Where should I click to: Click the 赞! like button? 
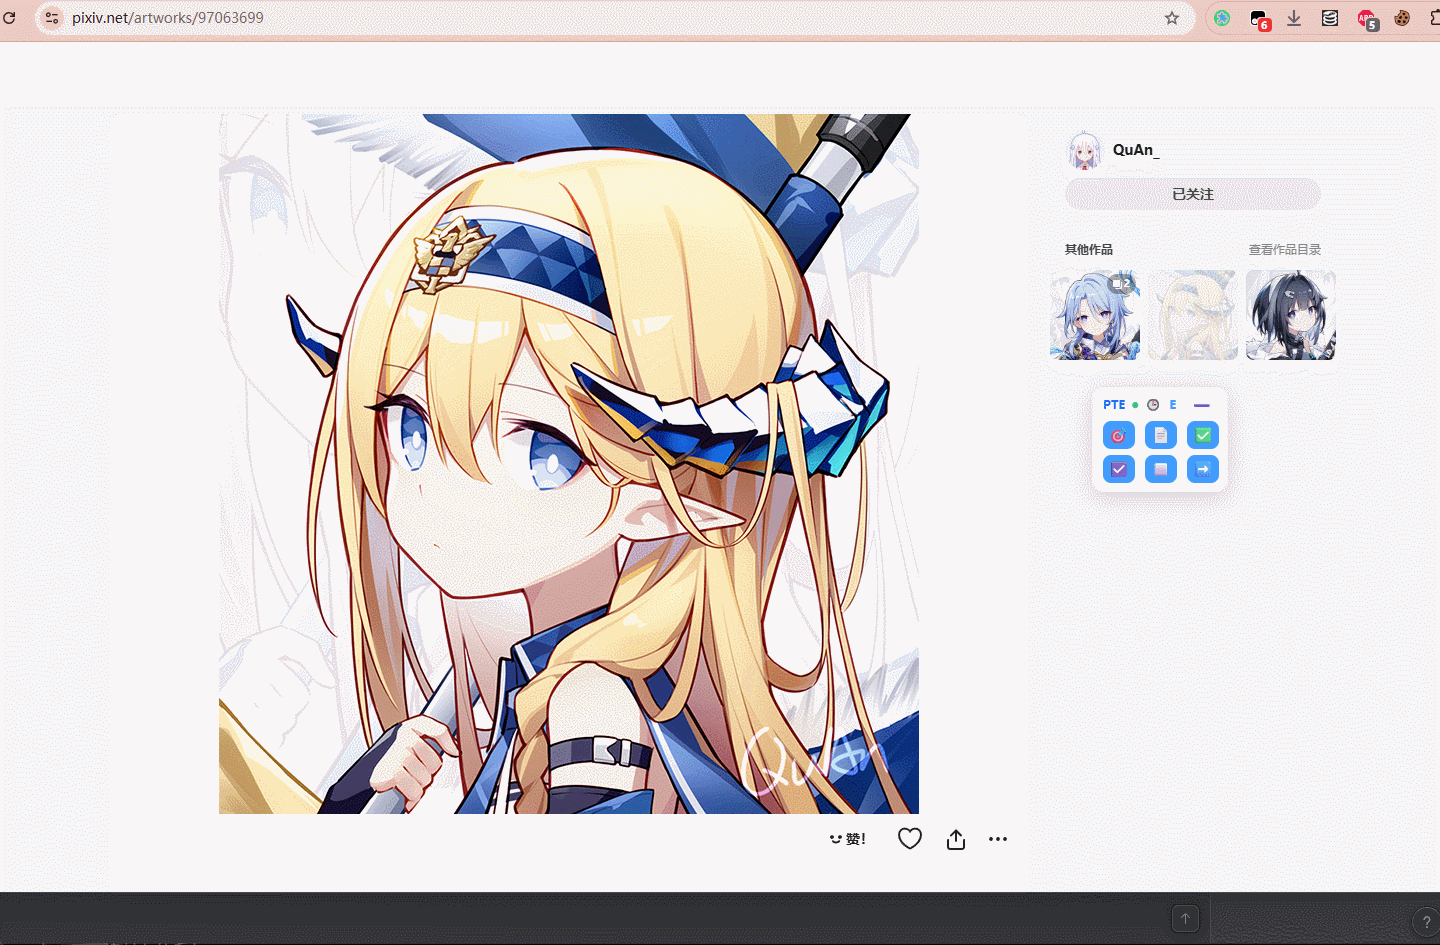pyautogui.click(x=848, y=839)
